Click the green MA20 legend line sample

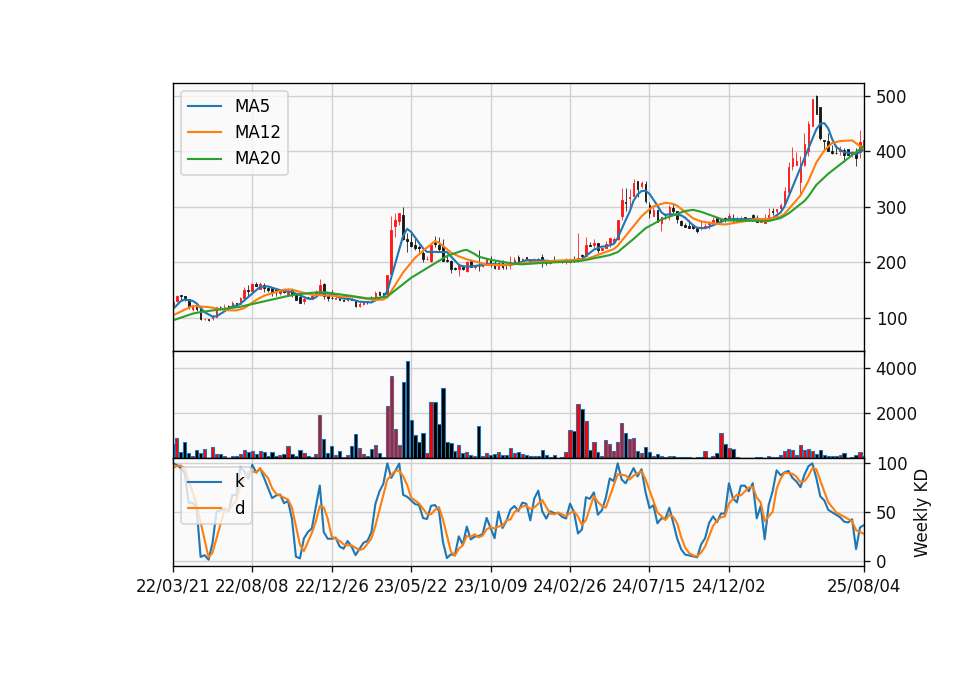[x=204, y=158]
